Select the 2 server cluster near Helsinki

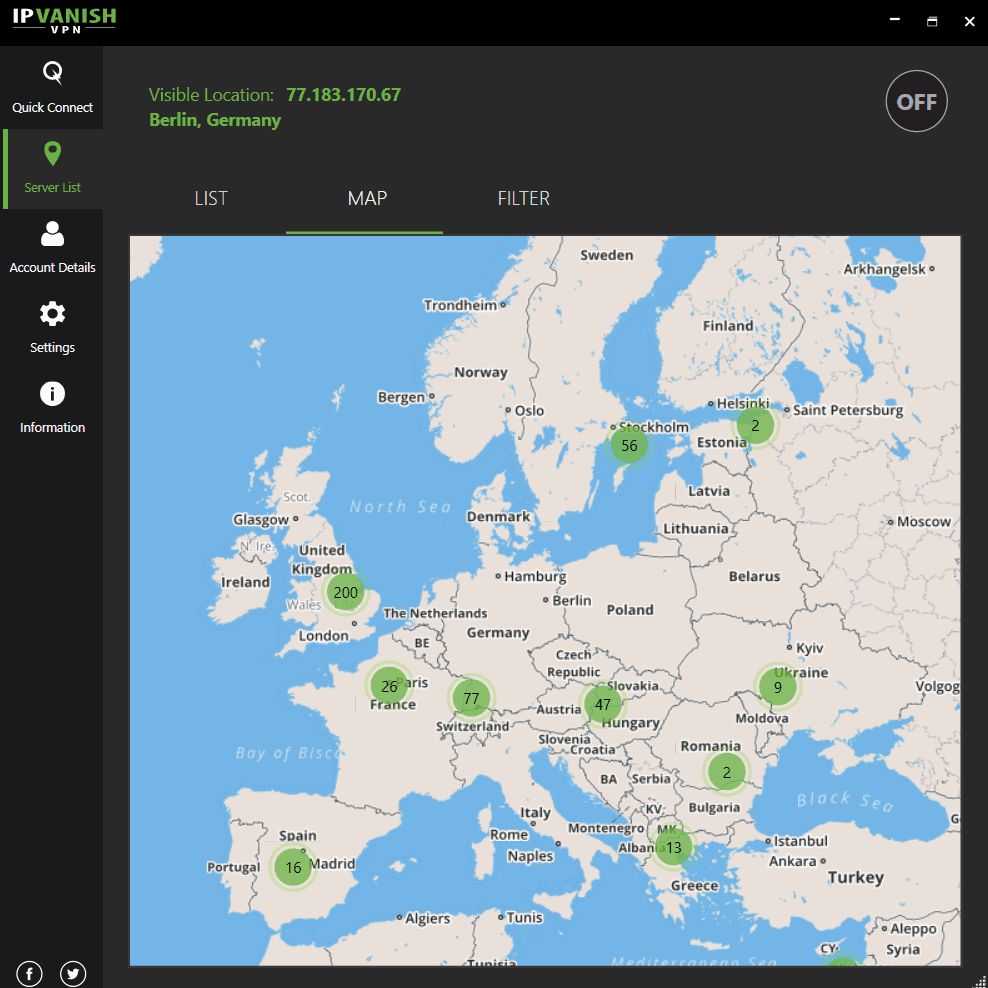coord(755,425)
